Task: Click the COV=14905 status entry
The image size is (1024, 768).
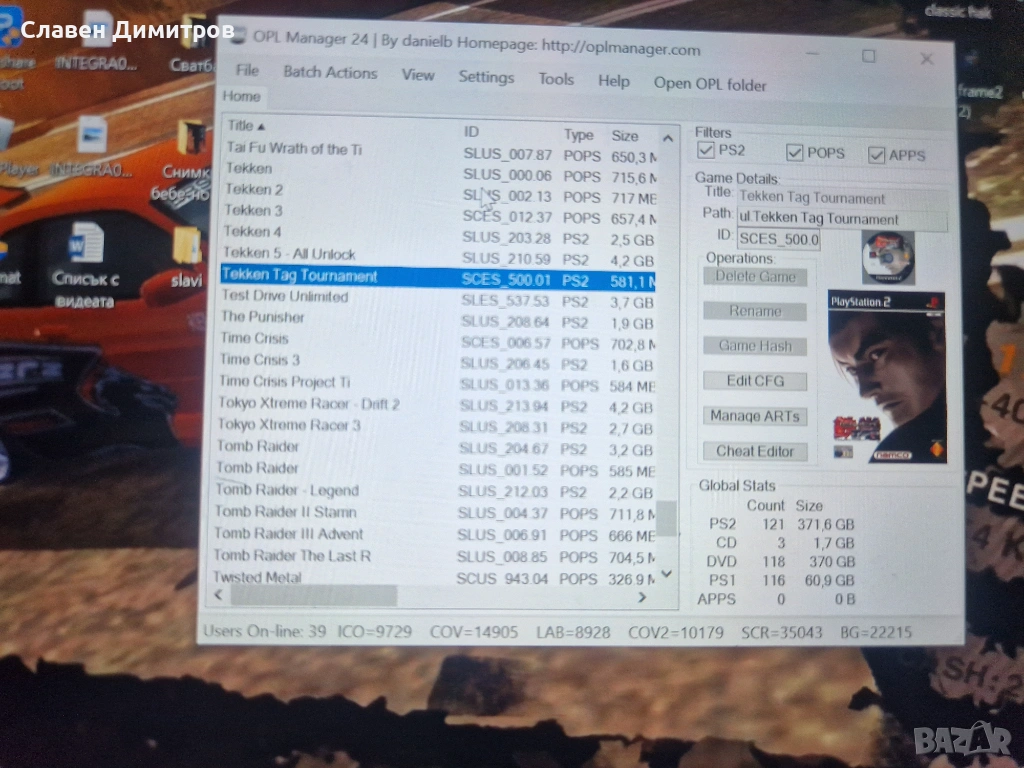Action: click(473, 632)
